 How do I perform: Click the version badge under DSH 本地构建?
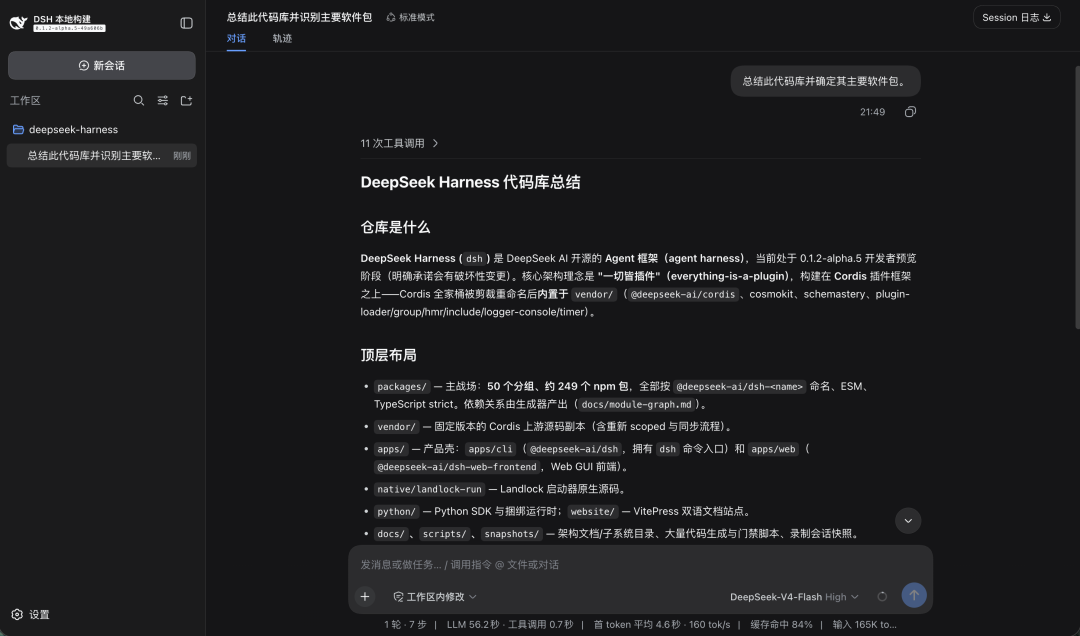(70, 28)
